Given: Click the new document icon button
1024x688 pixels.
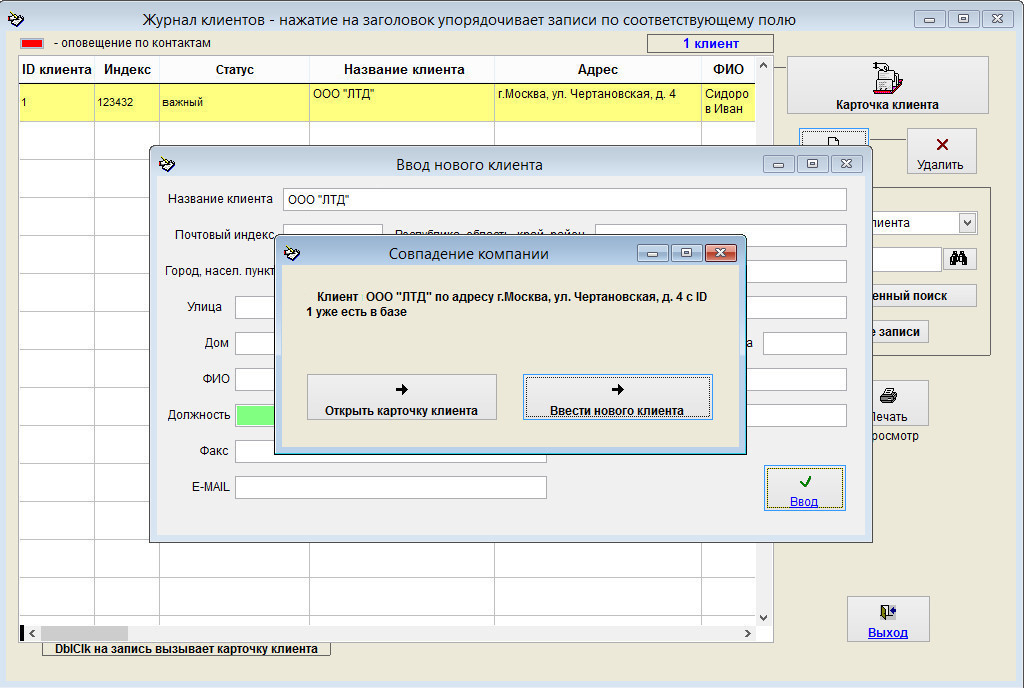Looking at the screenshot, I should click(833, 137).
